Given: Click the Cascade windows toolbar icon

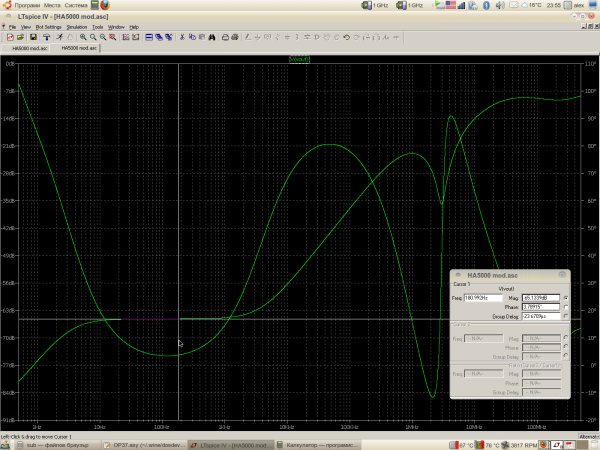Looking at the screenshot, I should tap(159, 37).
